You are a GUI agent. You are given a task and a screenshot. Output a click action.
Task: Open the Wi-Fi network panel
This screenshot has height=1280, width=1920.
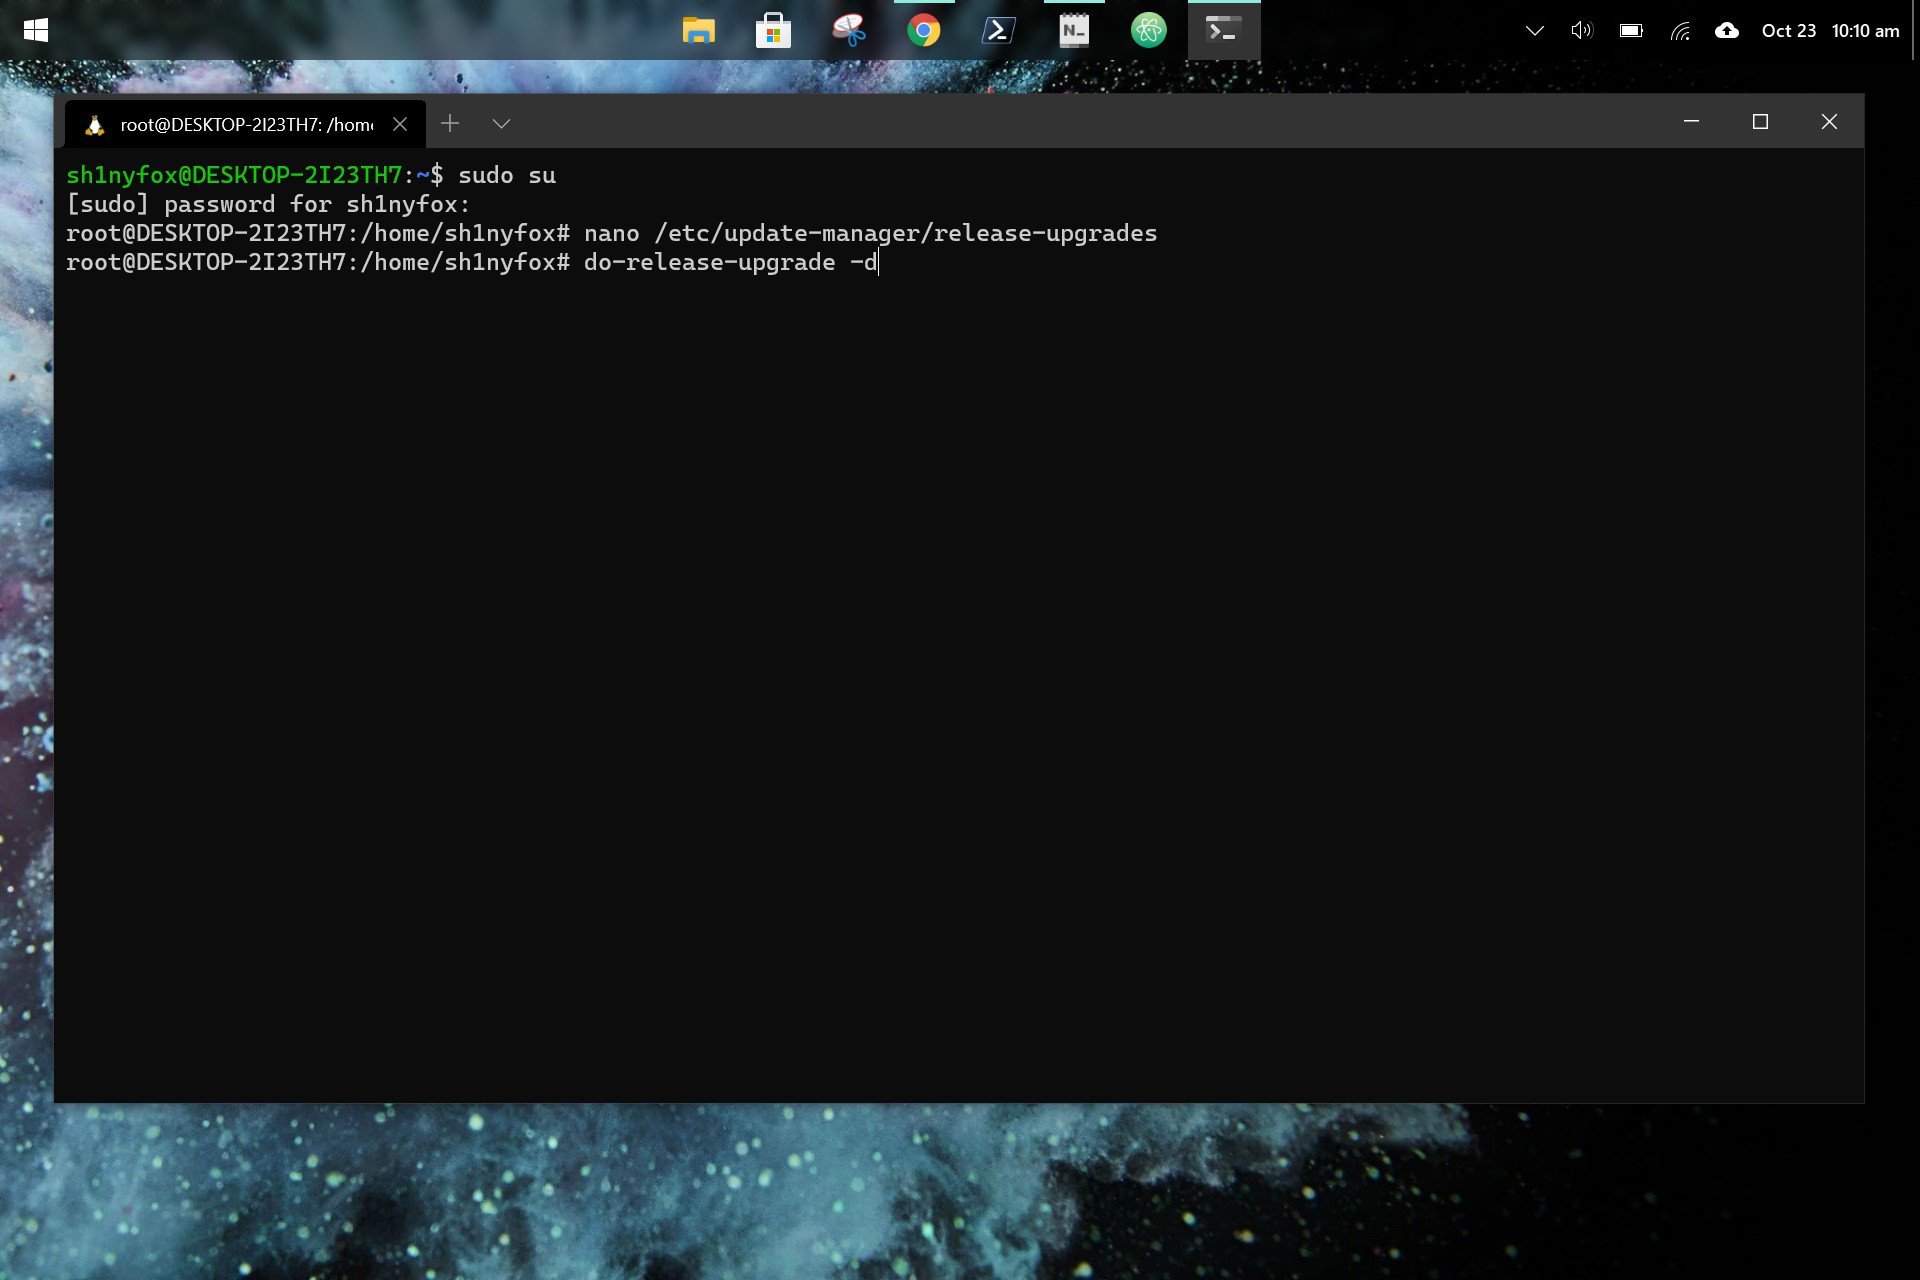click(1680, 31)
